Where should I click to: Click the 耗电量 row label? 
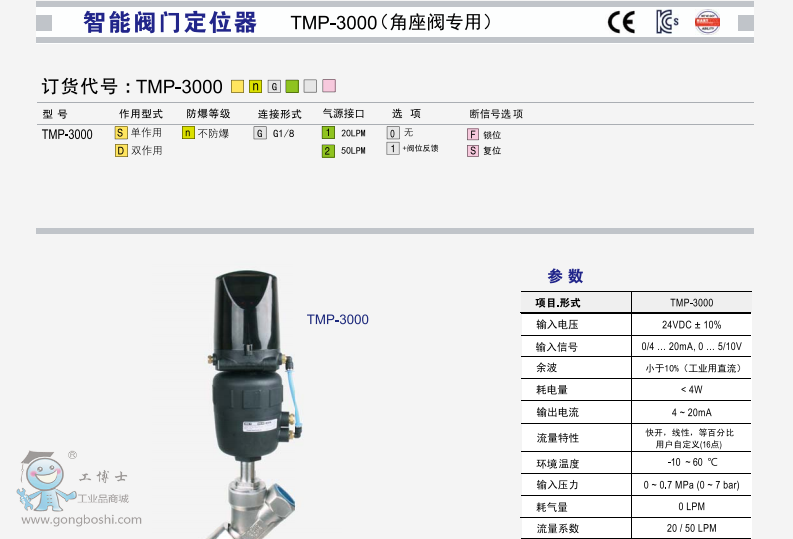pos(552,390)
